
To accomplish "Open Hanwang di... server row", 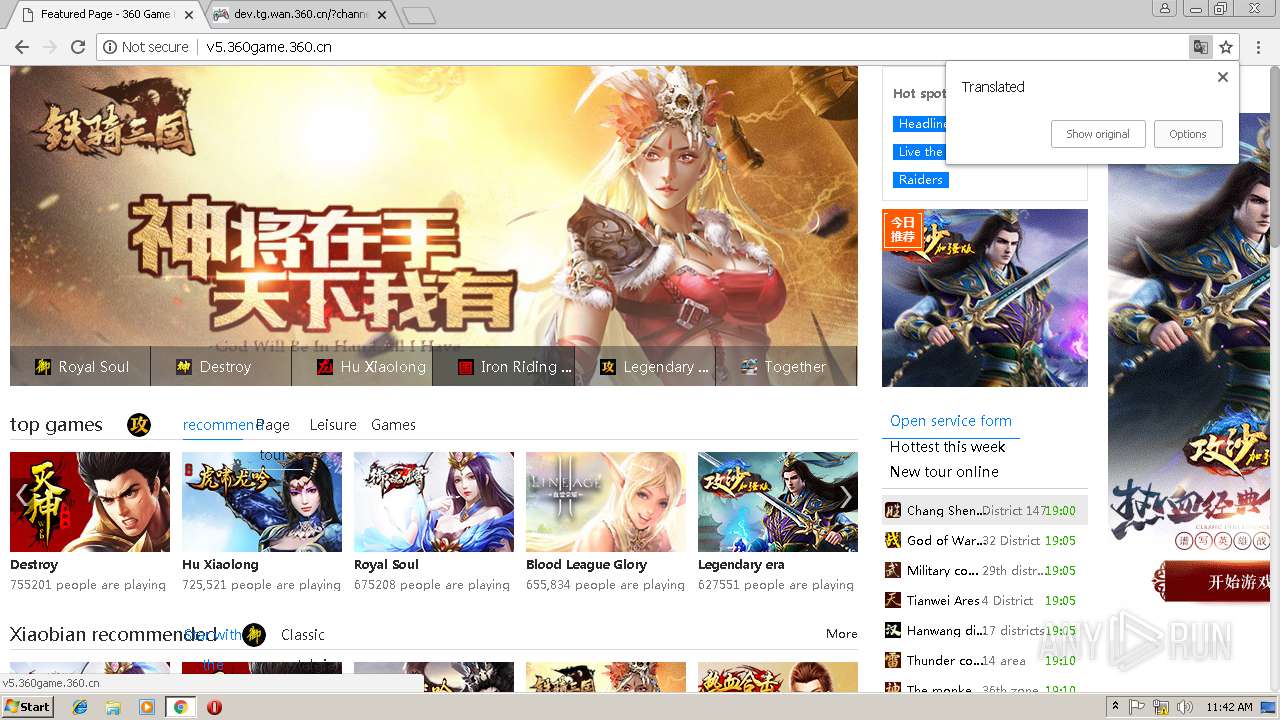I will (985, 630).
